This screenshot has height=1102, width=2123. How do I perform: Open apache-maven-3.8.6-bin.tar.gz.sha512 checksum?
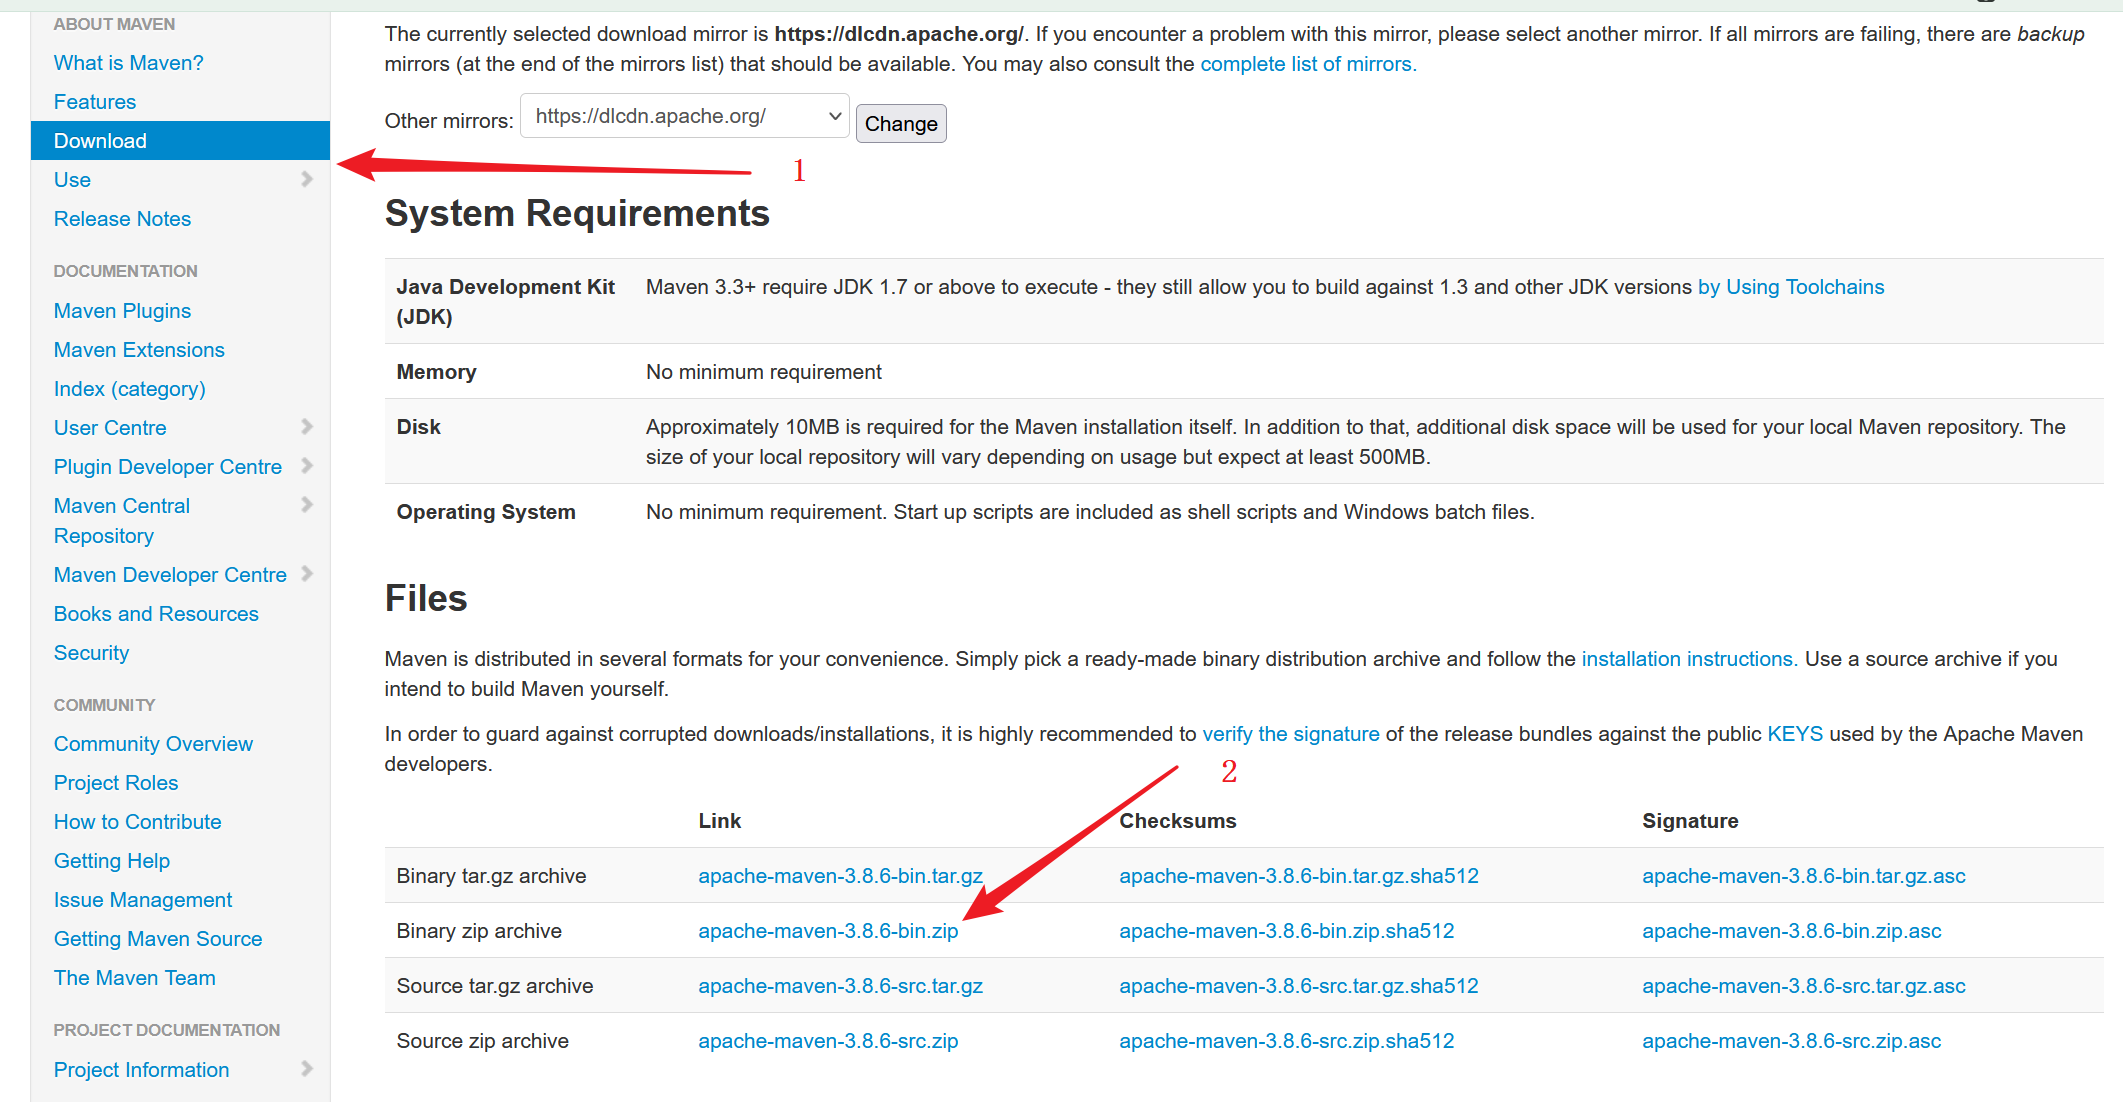(x=1299, y=876)
